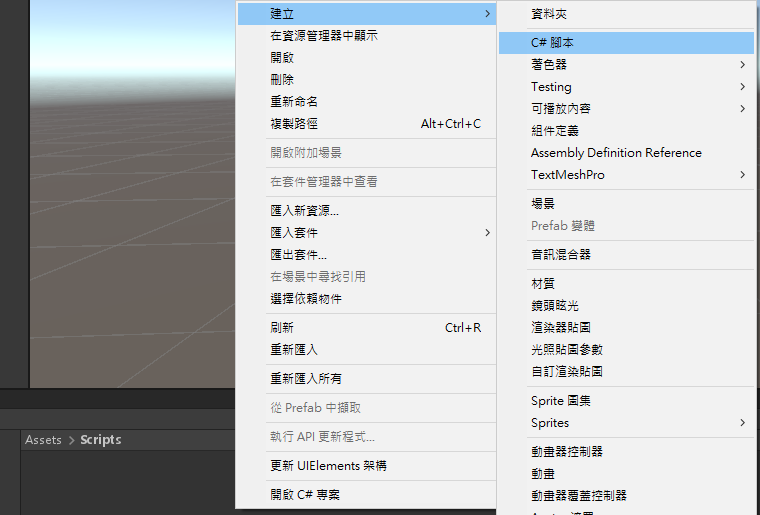Create a new 場景 scene
This screenshot has height=515, width=760.
tap(543, 204)
